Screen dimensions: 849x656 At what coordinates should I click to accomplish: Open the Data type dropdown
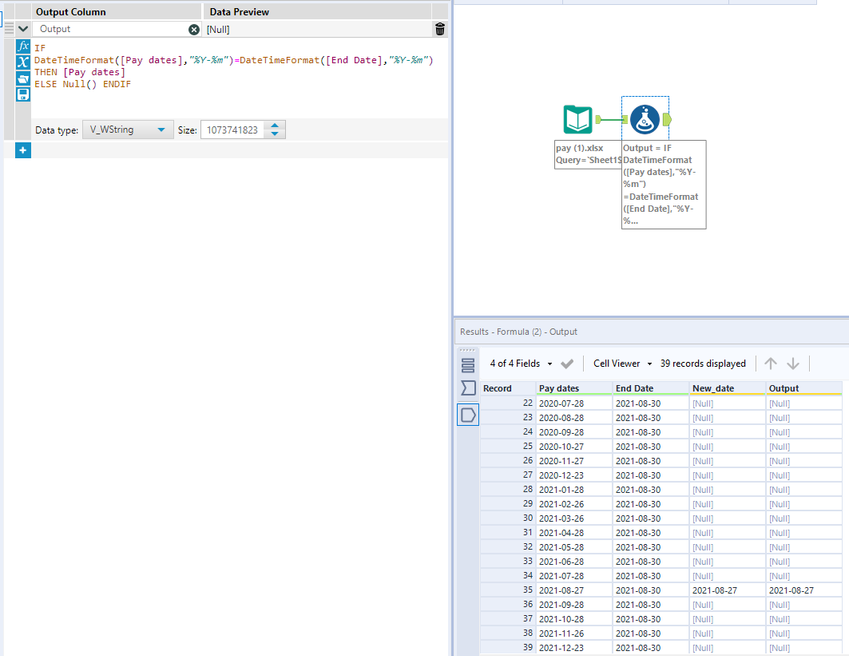(x=128, y=130)
